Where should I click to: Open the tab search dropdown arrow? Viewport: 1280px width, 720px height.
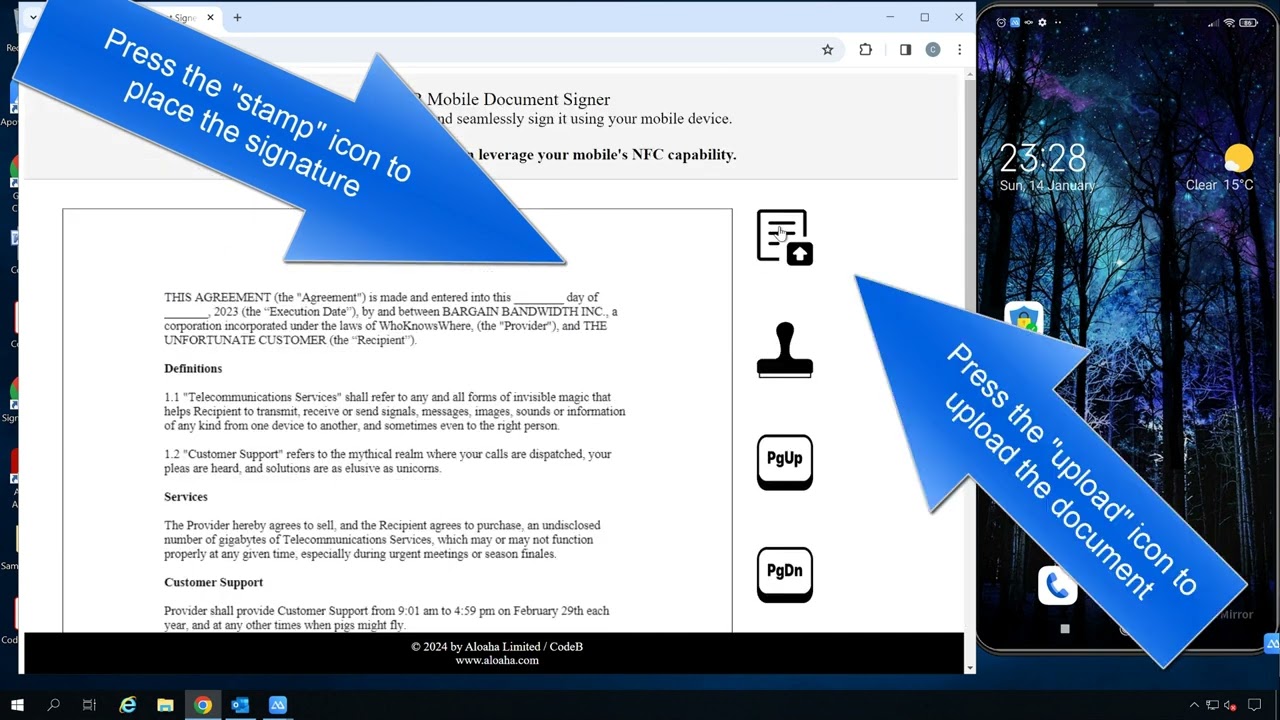(x=32, y=17)
